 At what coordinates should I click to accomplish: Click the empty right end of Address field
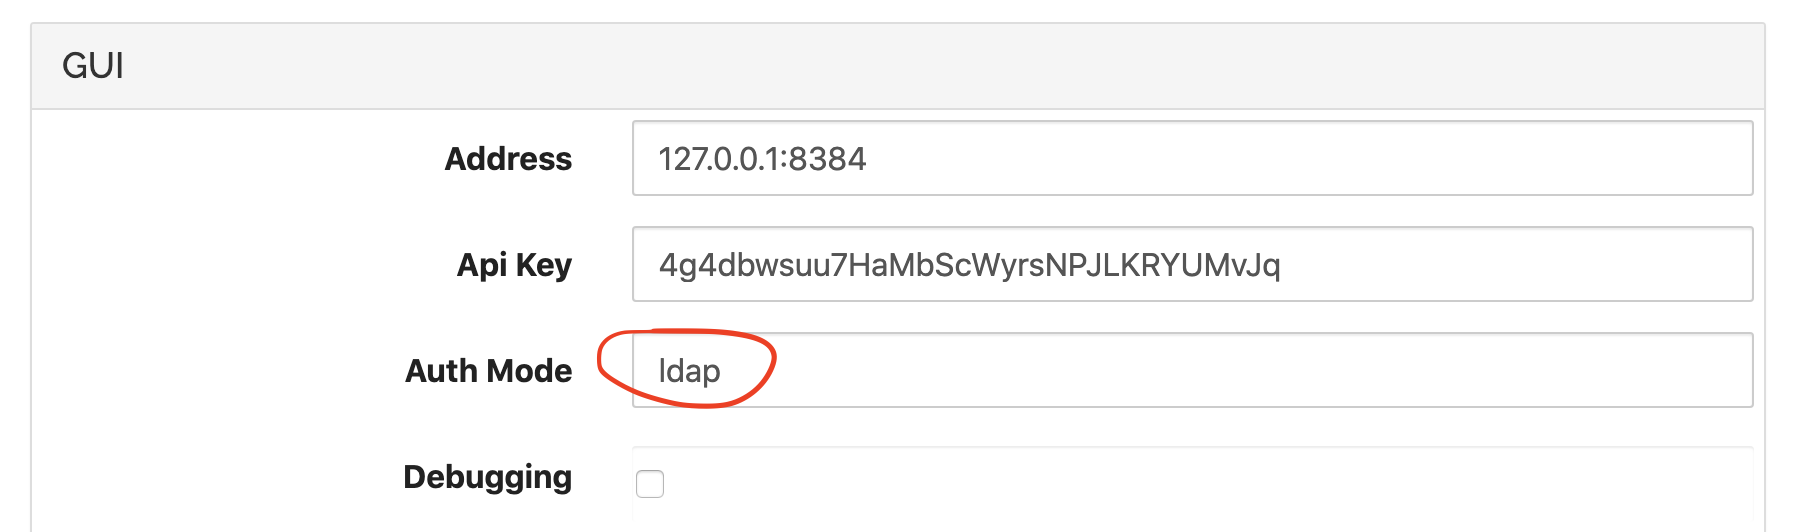(x=1650, y=159)
